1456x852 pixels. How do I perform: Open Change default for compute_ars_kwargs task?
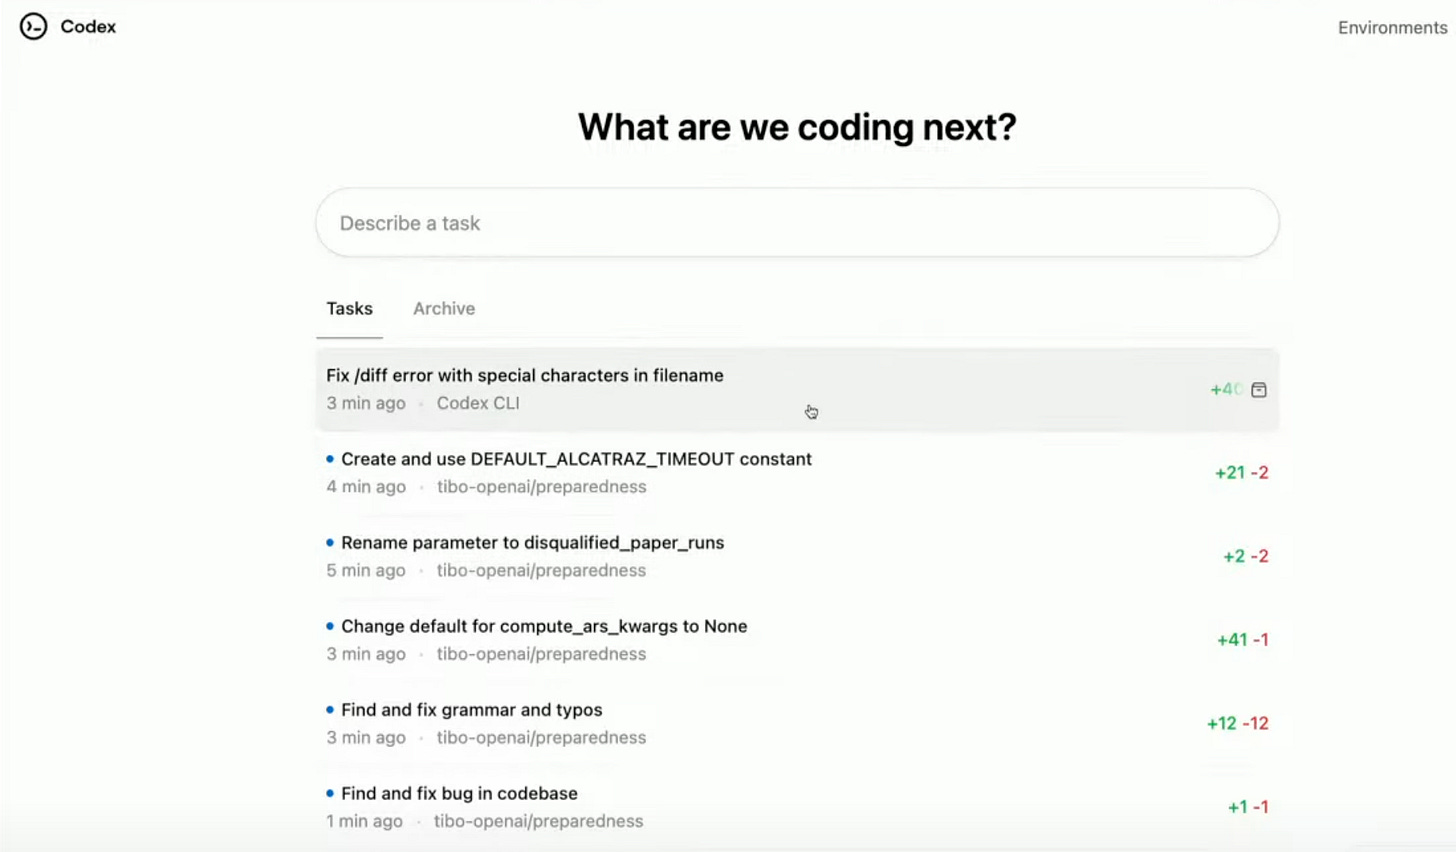[x=797, y=640]
